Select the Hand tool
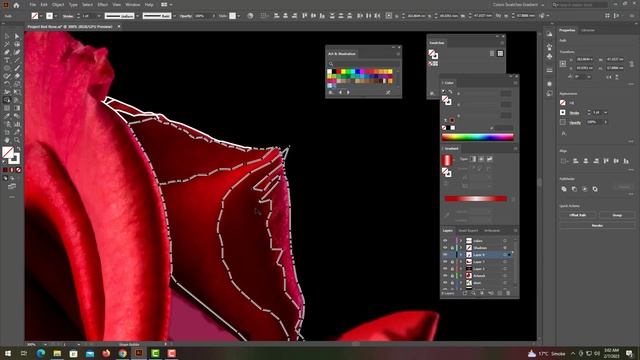 7,140
